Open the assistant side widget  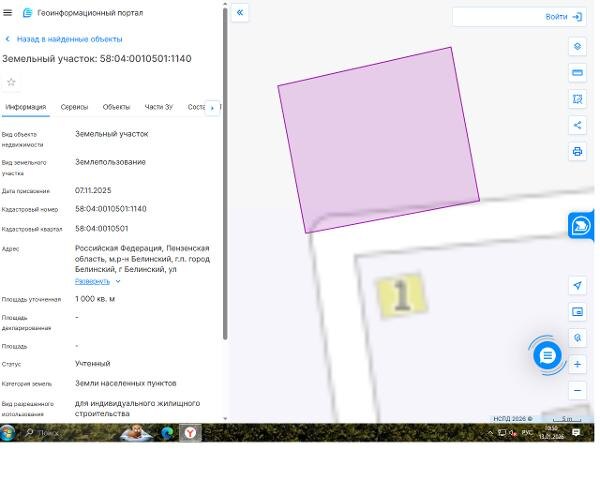tap(581, 226)
